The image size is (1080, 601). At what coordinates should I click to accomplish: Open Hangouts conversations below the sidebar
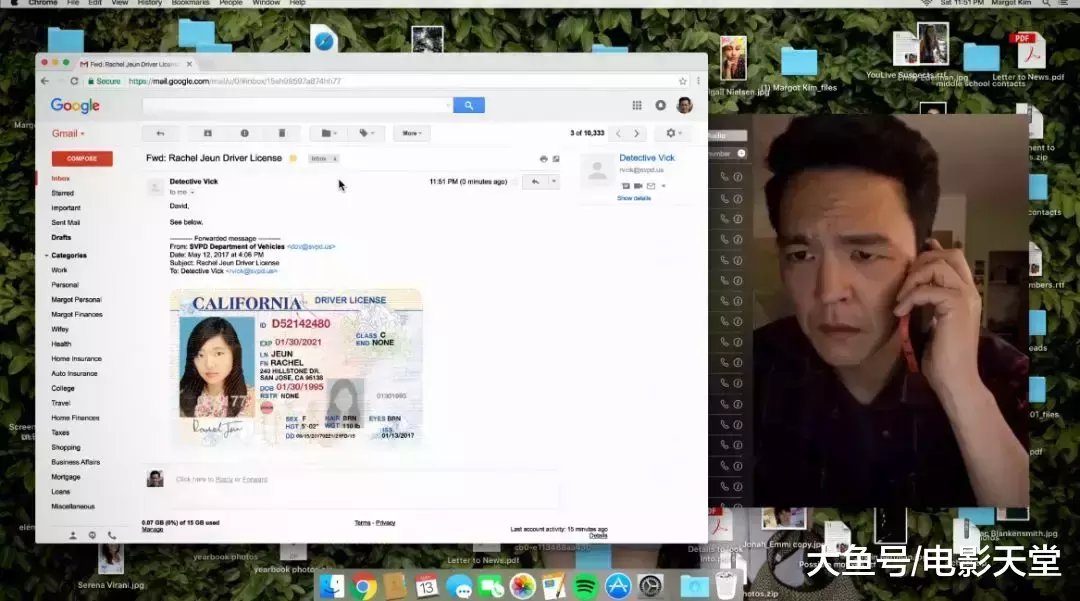[x=92, y=535]
